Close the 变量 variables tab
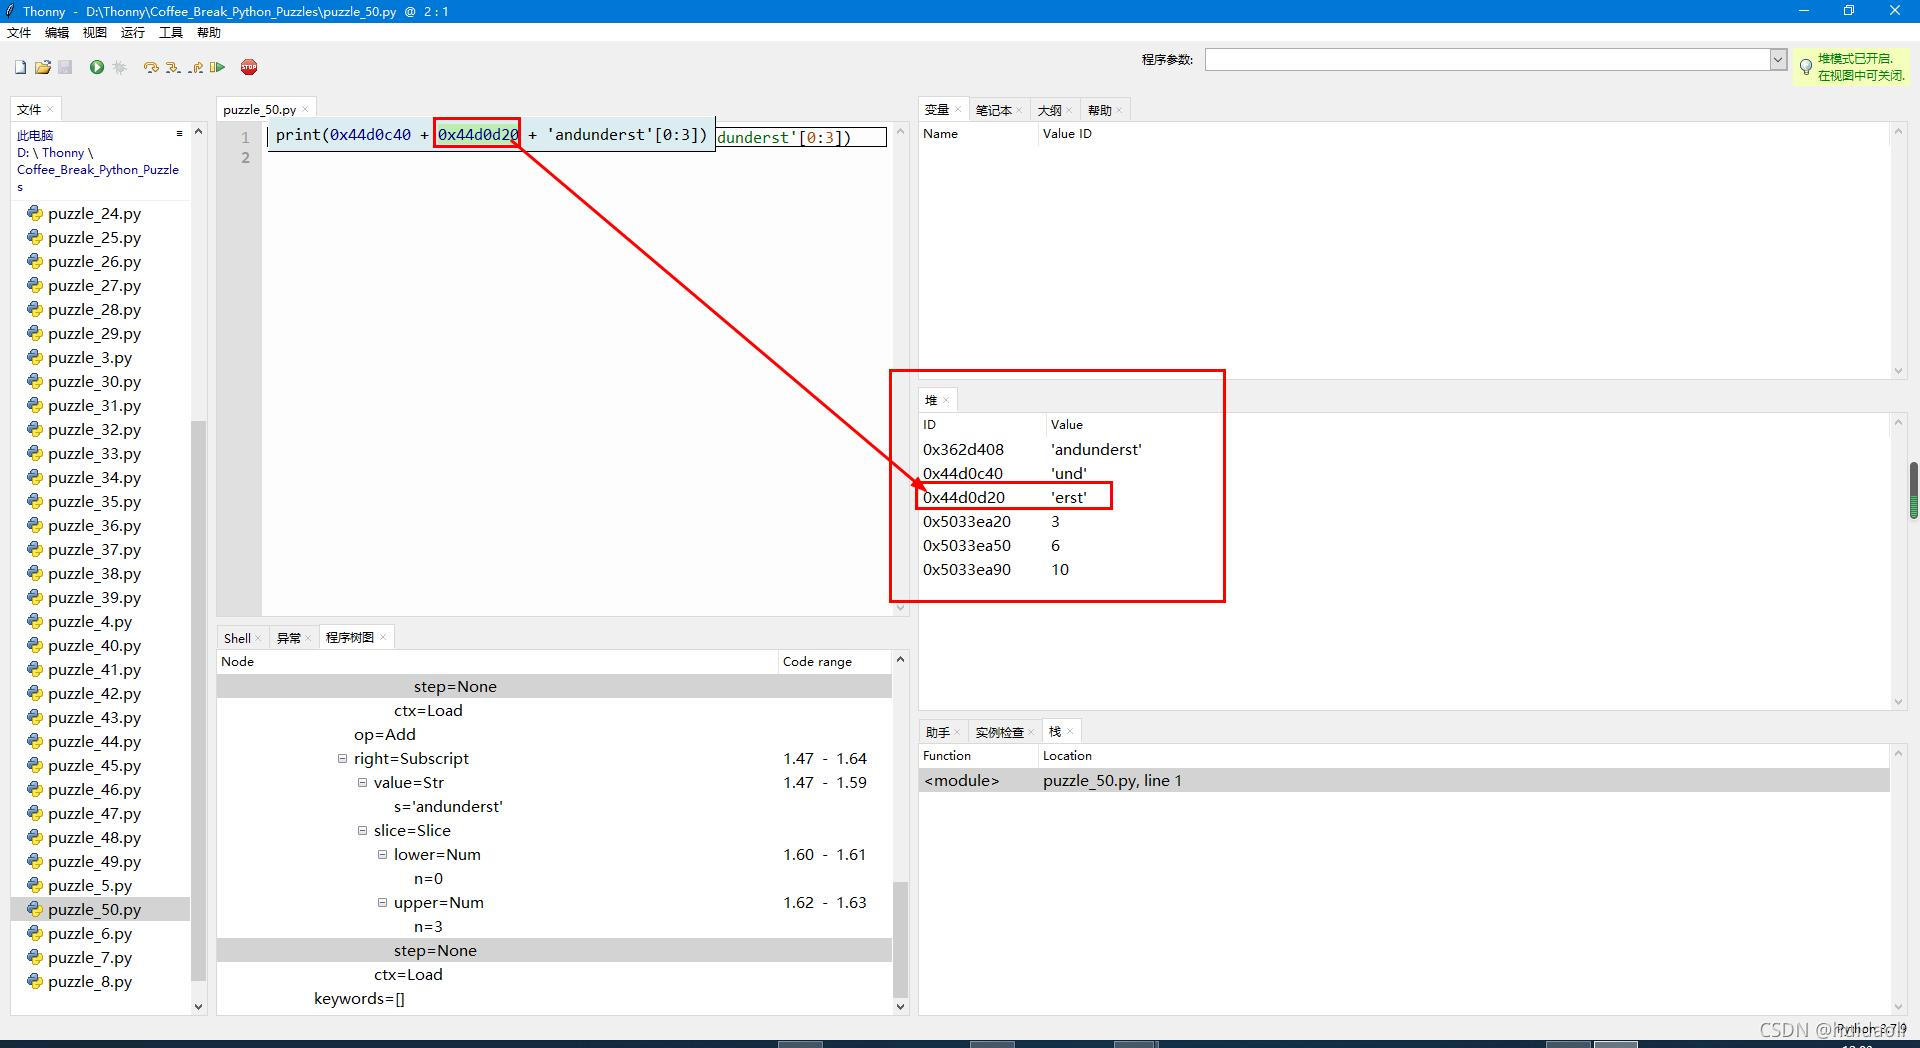Viewport: 1920px width, 1048px height. point(957,110)
